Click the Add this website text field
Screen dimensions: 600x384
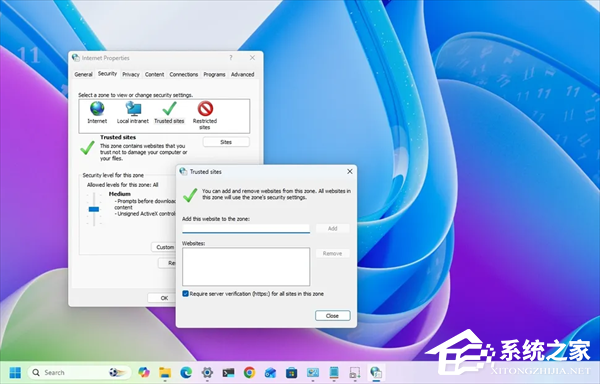pyautogui.click(x=246, y=229)
